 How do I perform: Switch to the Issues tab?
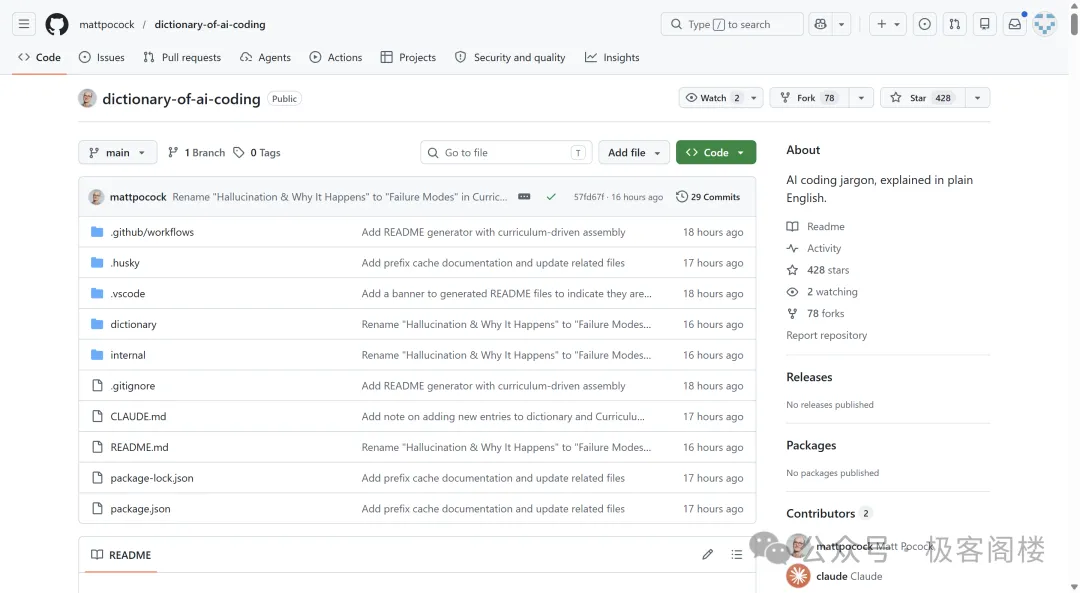tap(102, 57)
